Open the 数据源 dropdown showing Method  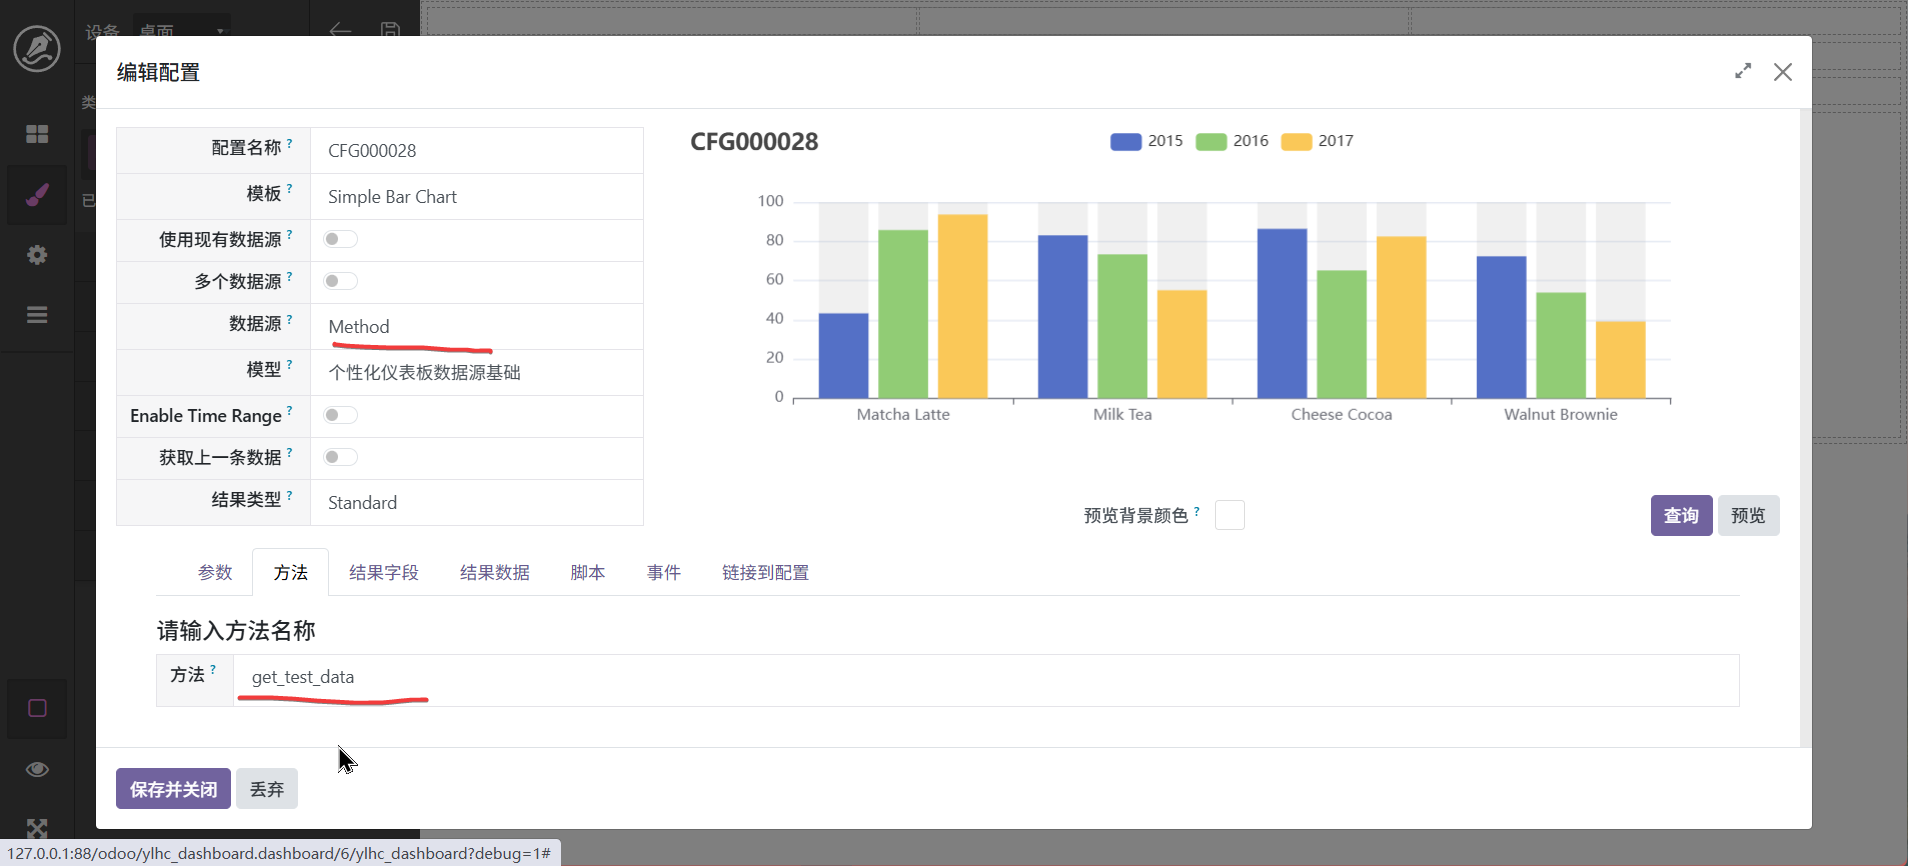(476, 327)
